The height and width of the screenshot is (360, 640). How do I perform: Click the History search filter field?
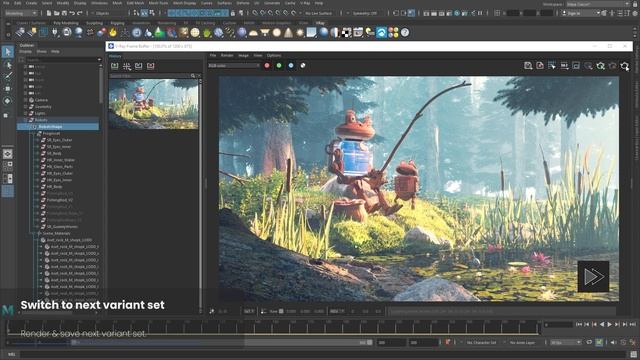(149, 76)
